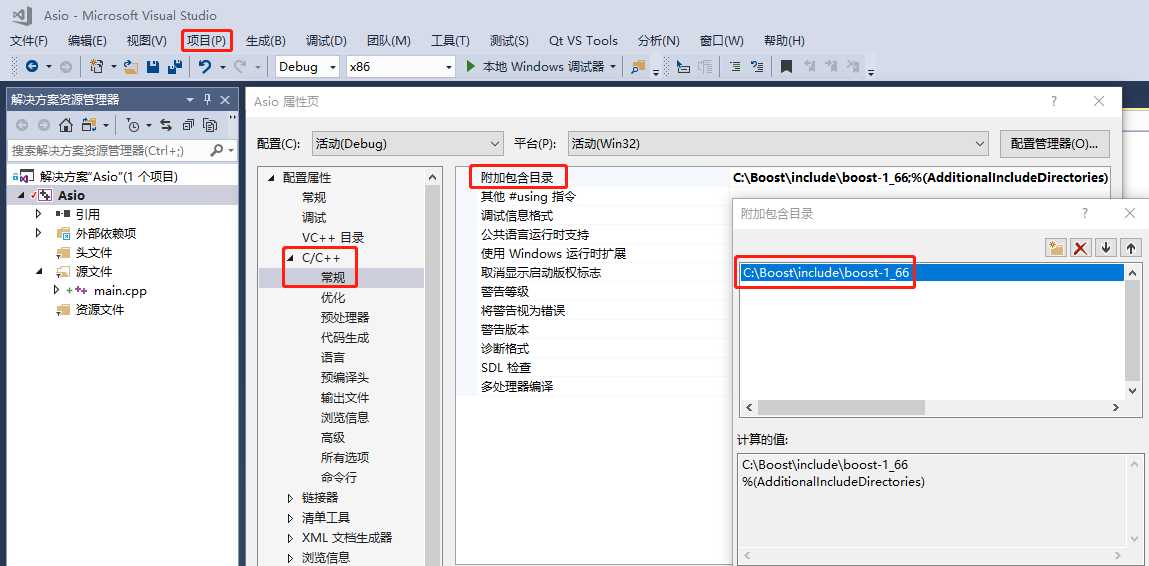Open the 项目(P) menu
Image resolution: width=1149 pixels, height=566 pixels.
(x=207, y=41)
